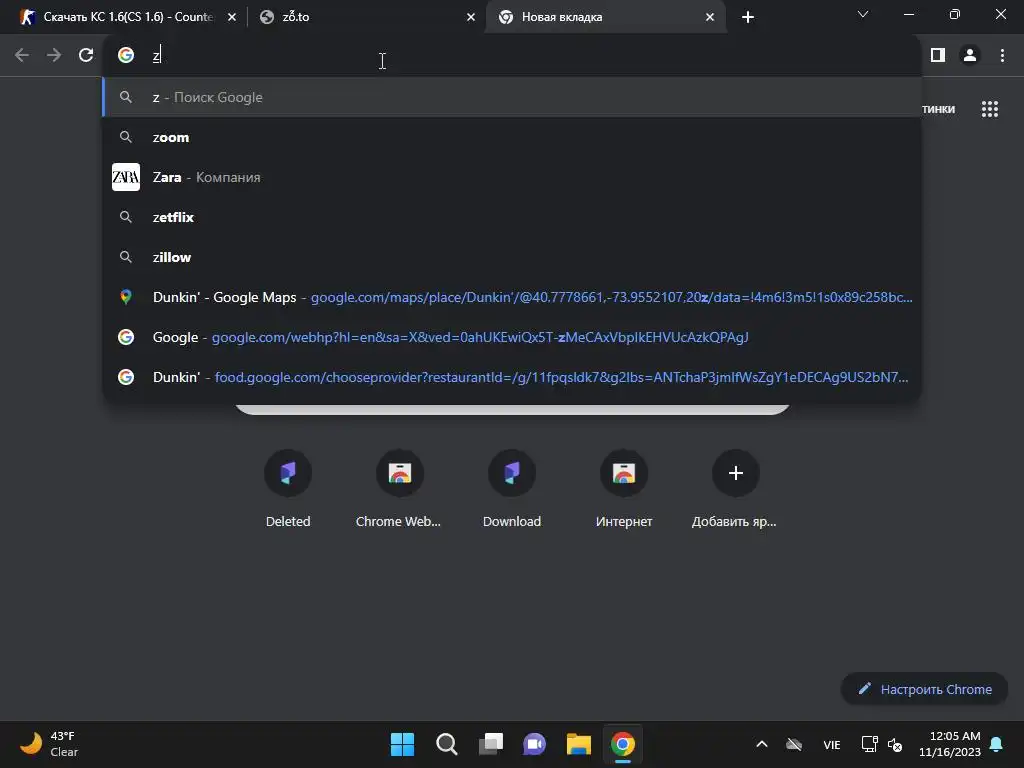Screen dimensions: 1024x768
Task: Click the browser forward arrow
Action: click(x=54, y=56)
